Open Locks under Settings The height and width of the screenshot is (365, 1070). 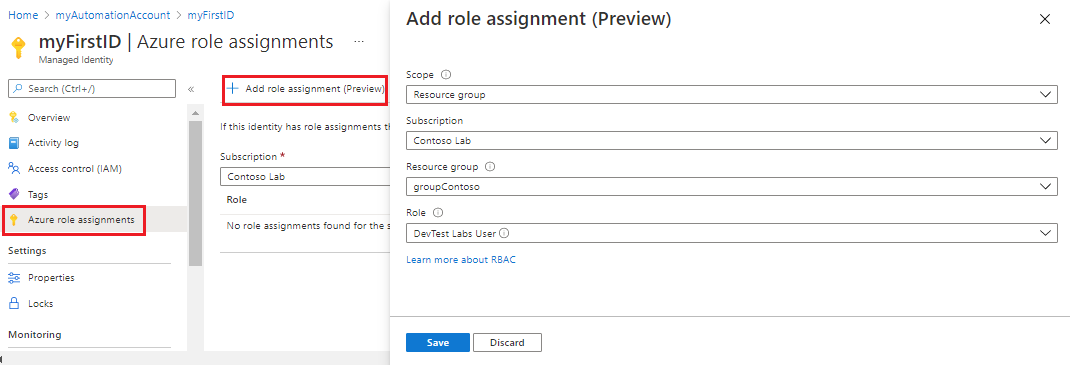click(x=40, y=304)
